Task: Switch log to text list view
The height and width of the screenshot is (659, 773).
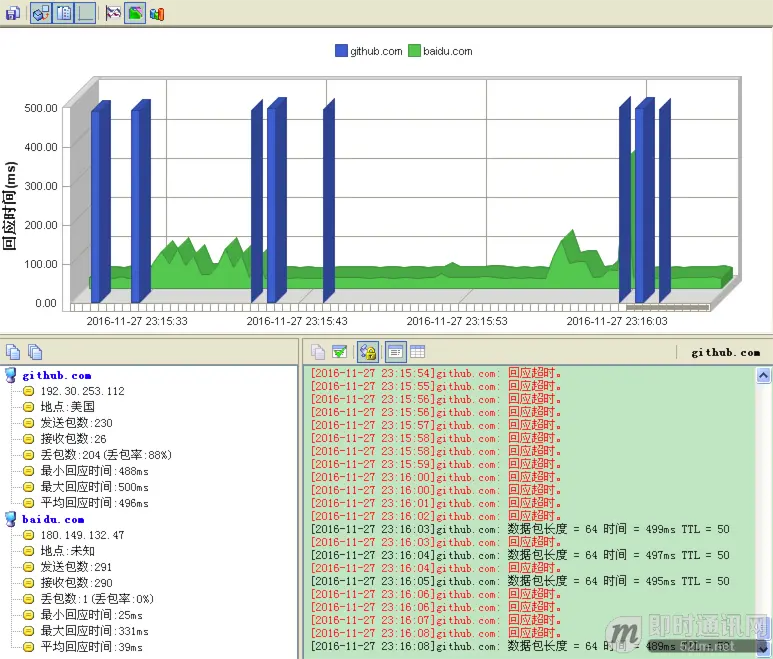Action: pyautogui.click(x=395, y=352)
